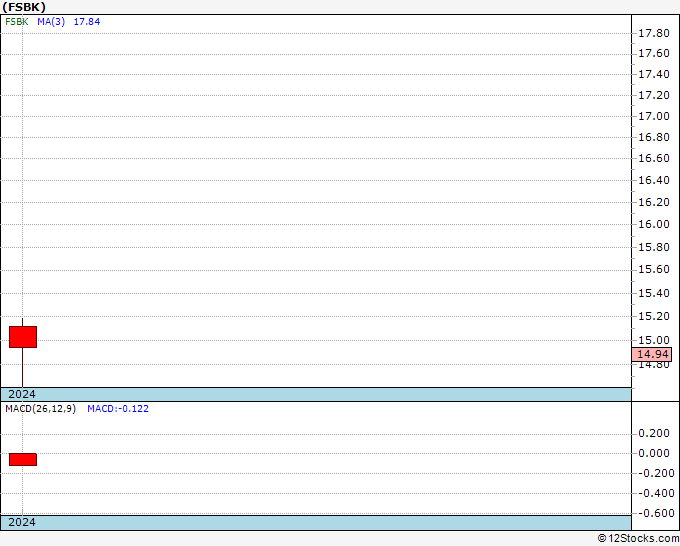Click the 17.60 price axis label
The image size is (680, 546).
654,54
